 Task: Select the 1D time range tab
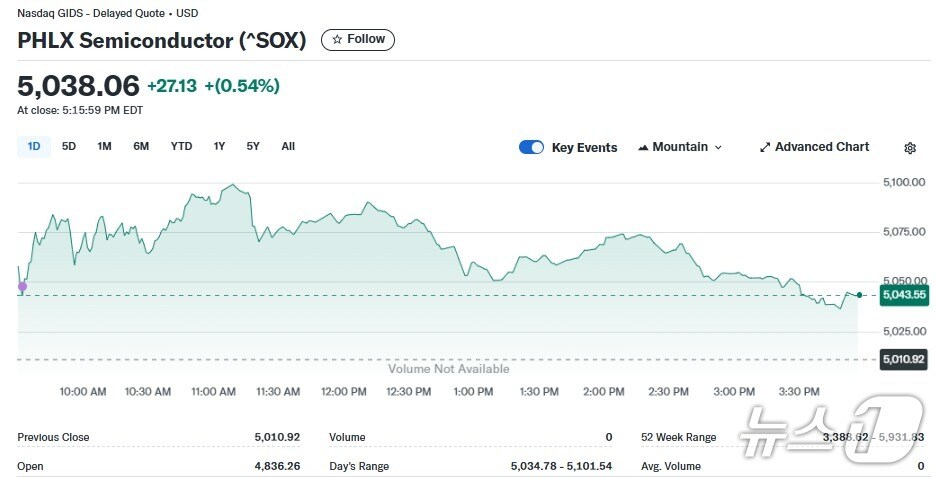tap(34, 147)
